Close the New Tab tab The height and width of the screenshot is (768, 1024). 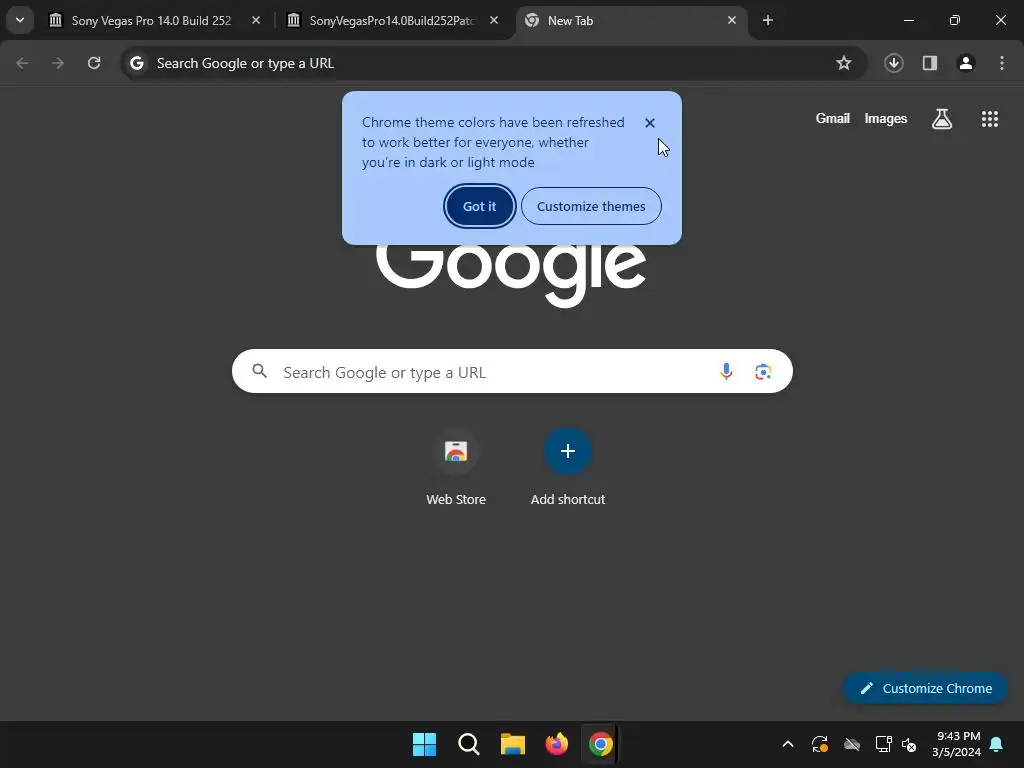click(x=731, y=20)
